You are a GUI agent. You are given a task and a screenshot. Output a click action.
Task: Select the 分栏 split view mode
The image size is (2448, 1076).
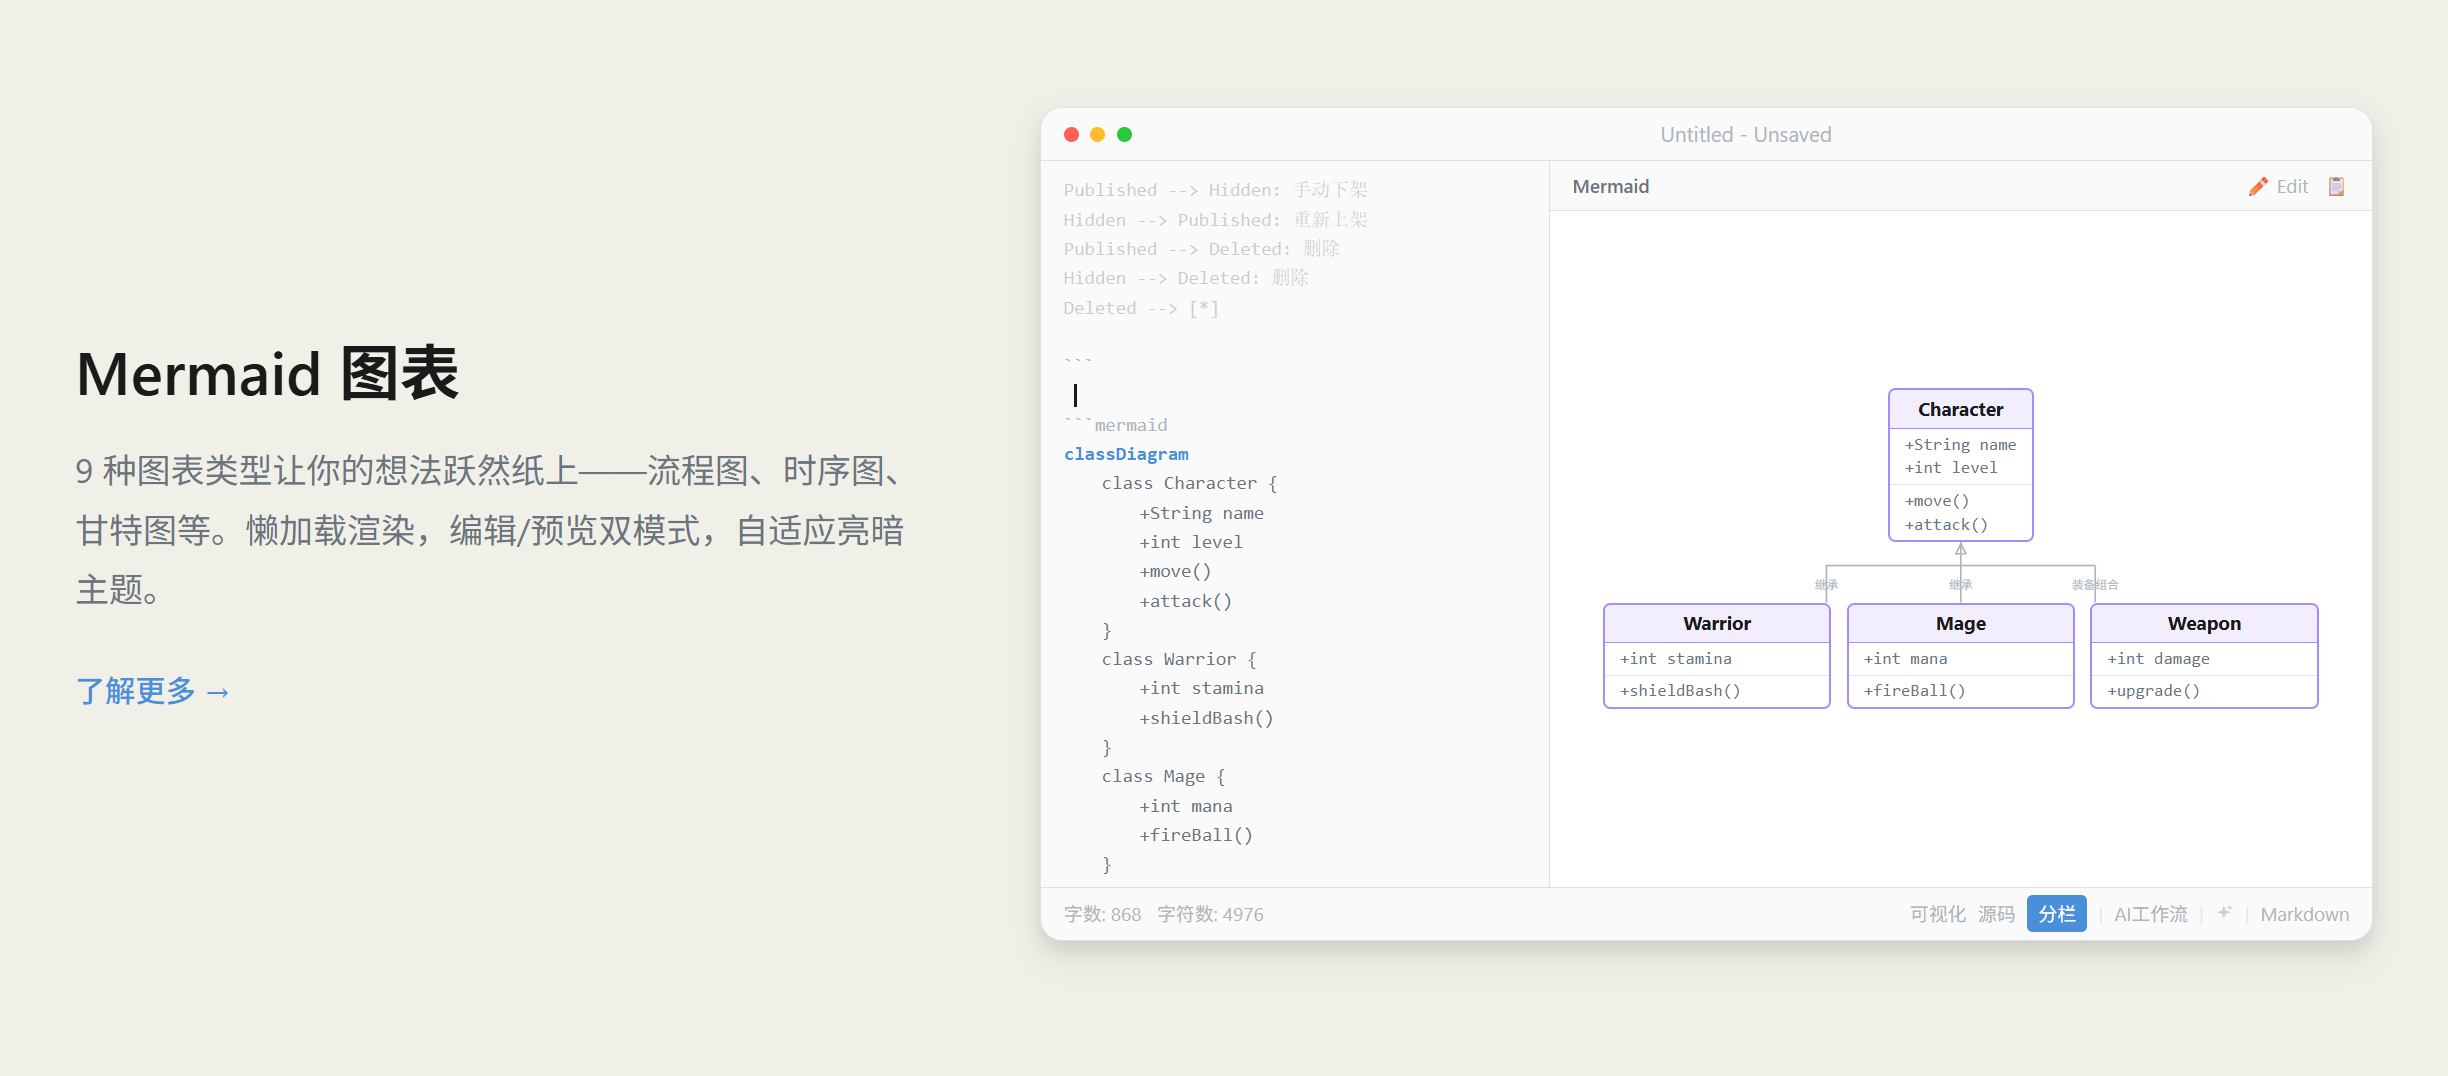2056,914
